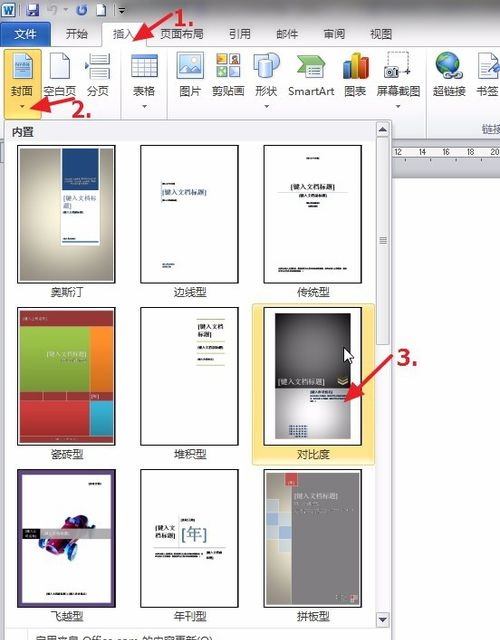
Task: Pick the 瓷砖型 cover page thumbnail
Action: pos(67,376)
